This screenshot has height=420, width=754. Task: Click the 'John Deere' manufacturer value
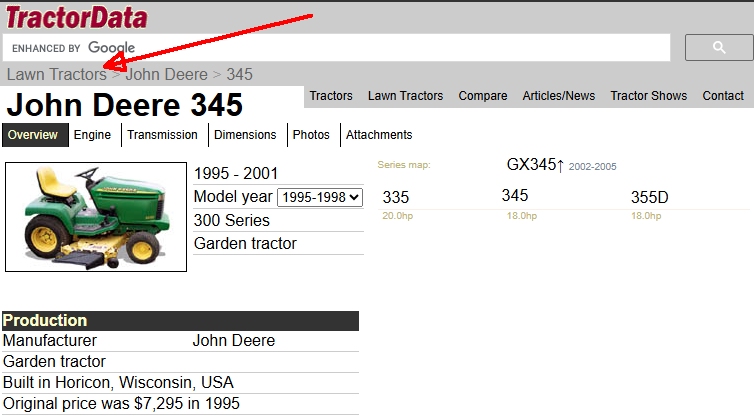click(234, 341)
